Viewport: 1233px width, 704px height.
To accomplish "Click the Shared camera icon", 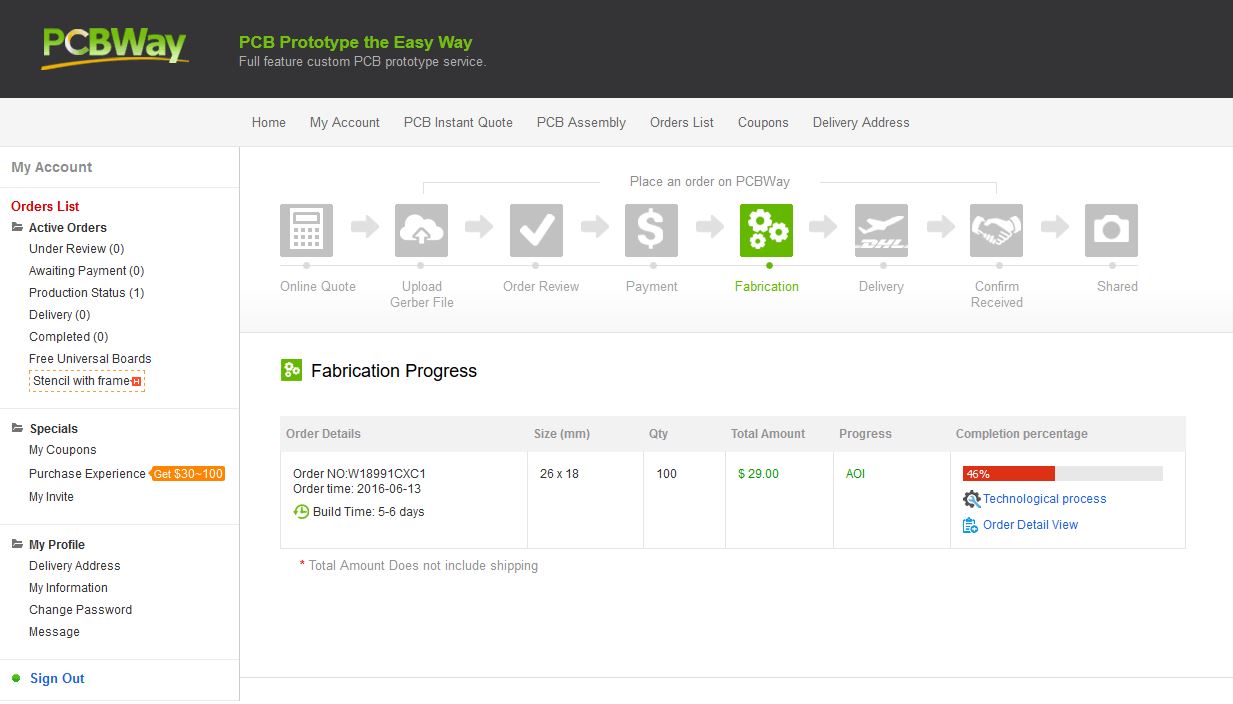I will (1111, 230).
